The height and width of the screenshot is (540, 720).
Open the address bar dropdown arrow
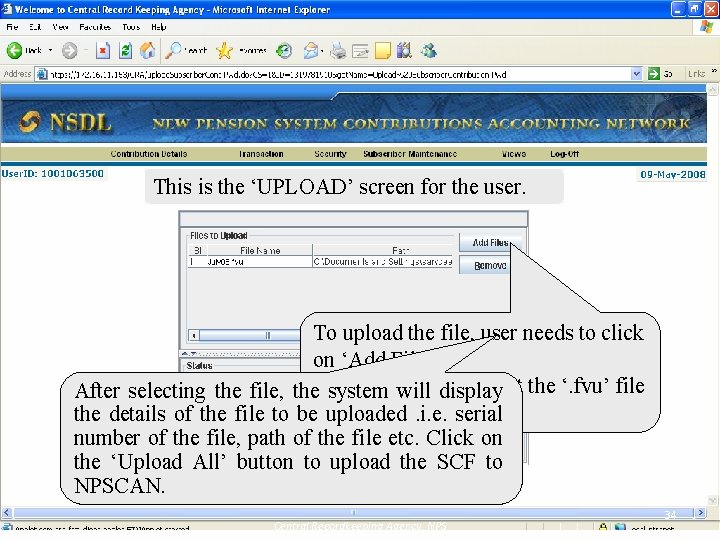pyautogui.click(x=636, y=74)
